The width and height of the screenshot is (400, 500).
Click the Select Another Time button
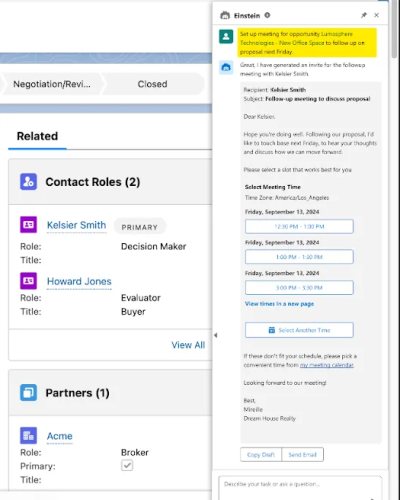coord(299,330)
